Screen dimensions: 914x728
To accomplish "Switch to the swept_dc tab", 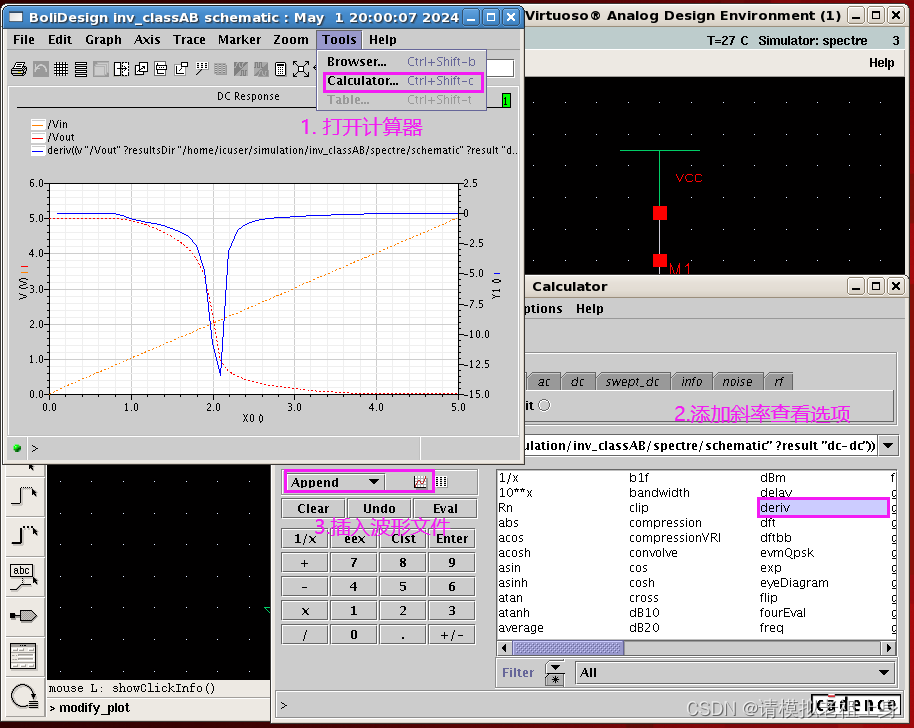I will (633, 381).
